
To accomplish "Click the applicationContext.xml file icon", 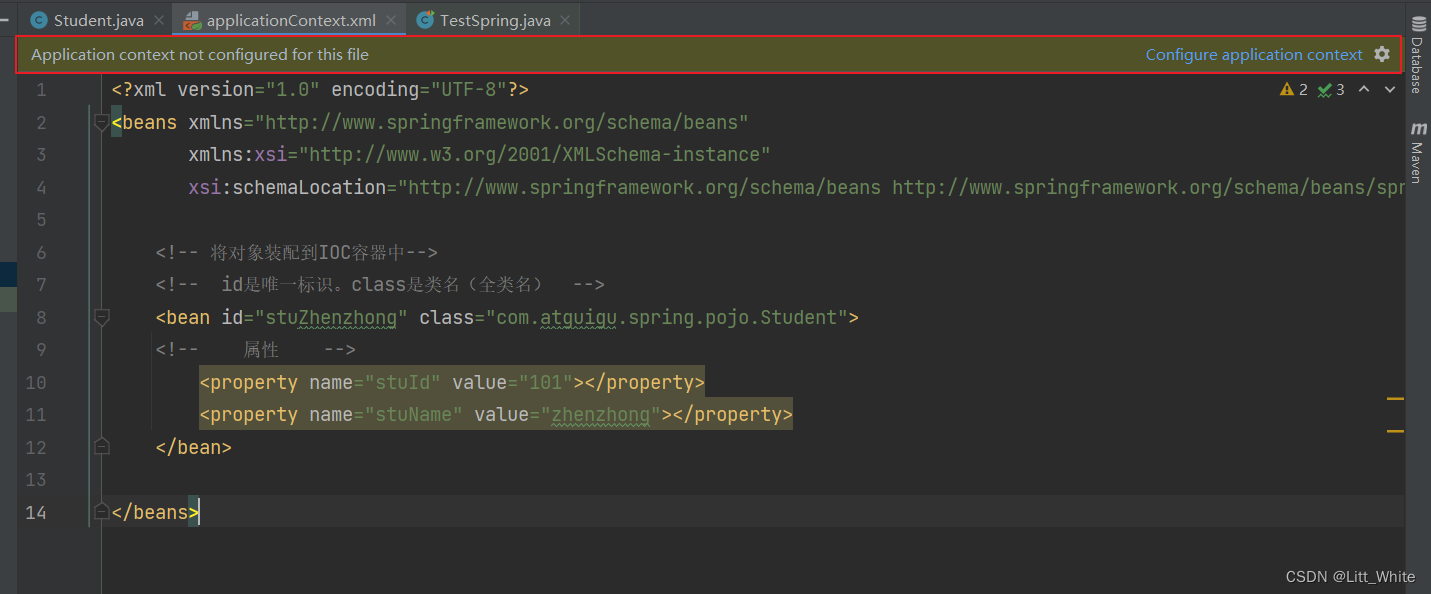I will tap(192, 20).
